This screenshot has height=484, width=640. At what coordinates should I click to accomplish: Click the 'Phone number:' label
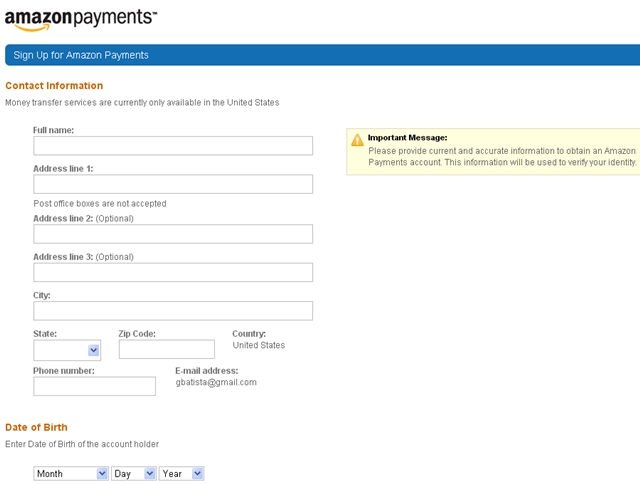(x=64, y=371)
